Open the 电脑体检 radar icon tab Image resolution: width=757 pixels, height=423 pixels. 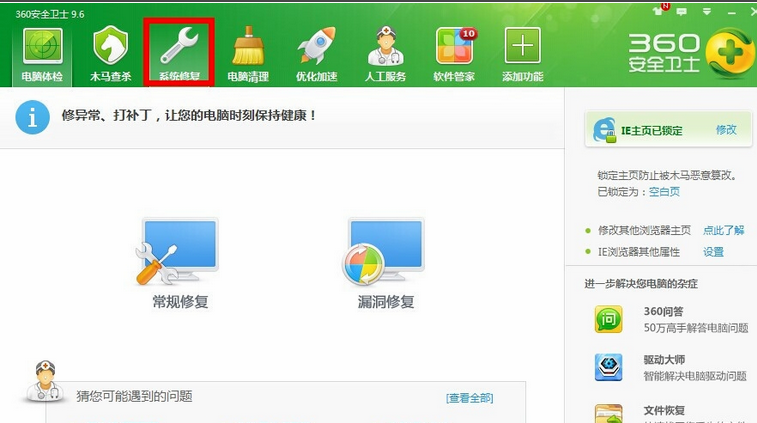click(42, 46)
